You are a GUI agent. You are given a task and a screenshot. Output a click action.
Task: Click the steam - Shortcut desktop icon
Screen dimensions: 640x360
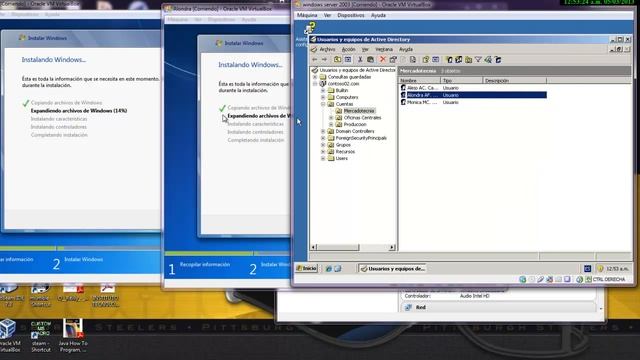point(41,336)
